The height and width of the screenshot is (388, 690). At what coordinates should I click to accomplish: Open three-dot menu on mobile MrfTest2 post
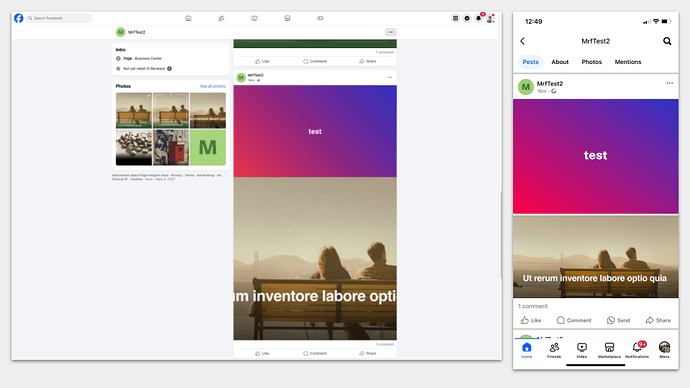point(669,83)
